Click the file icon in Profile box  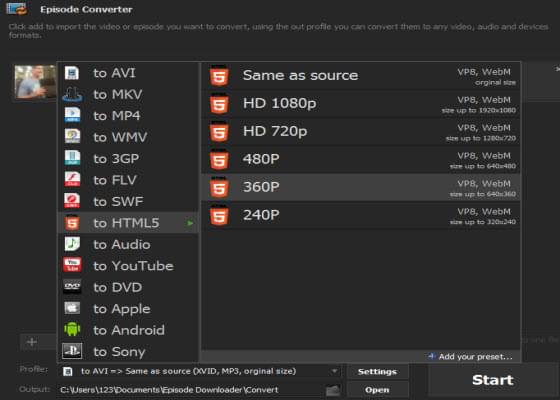click(68, 371)
